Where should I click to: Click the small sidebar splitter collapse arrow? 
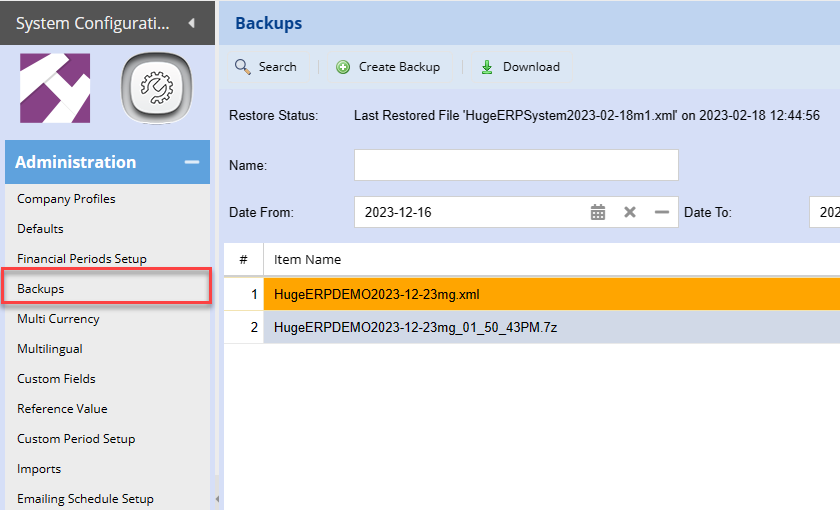point(217,498)
